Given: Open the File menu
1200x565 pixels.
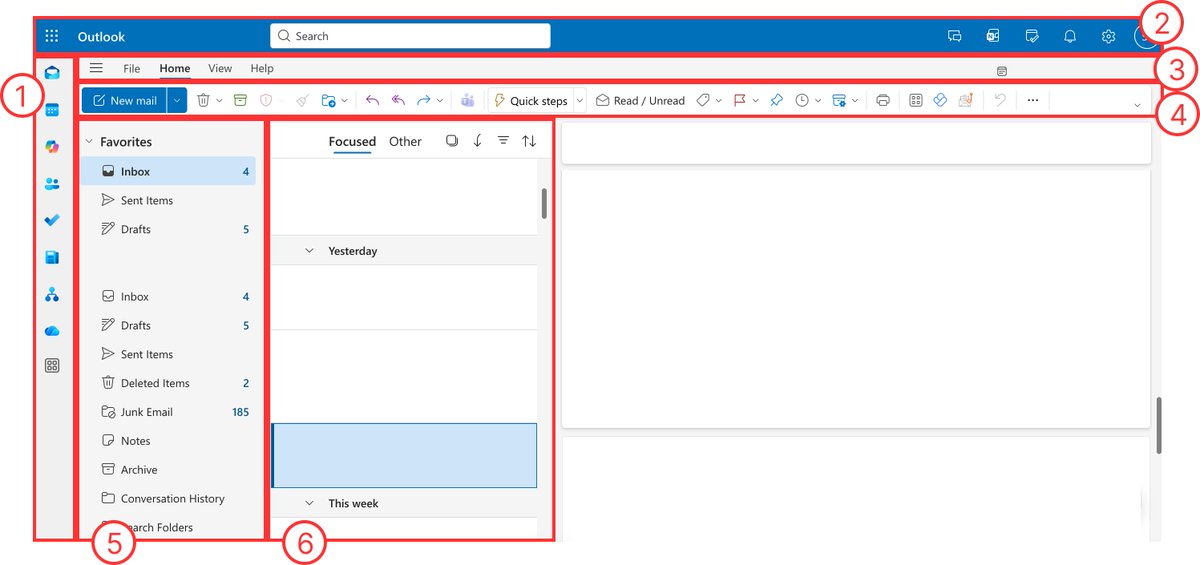Looking at the screenshot, I should pos(132,68).
